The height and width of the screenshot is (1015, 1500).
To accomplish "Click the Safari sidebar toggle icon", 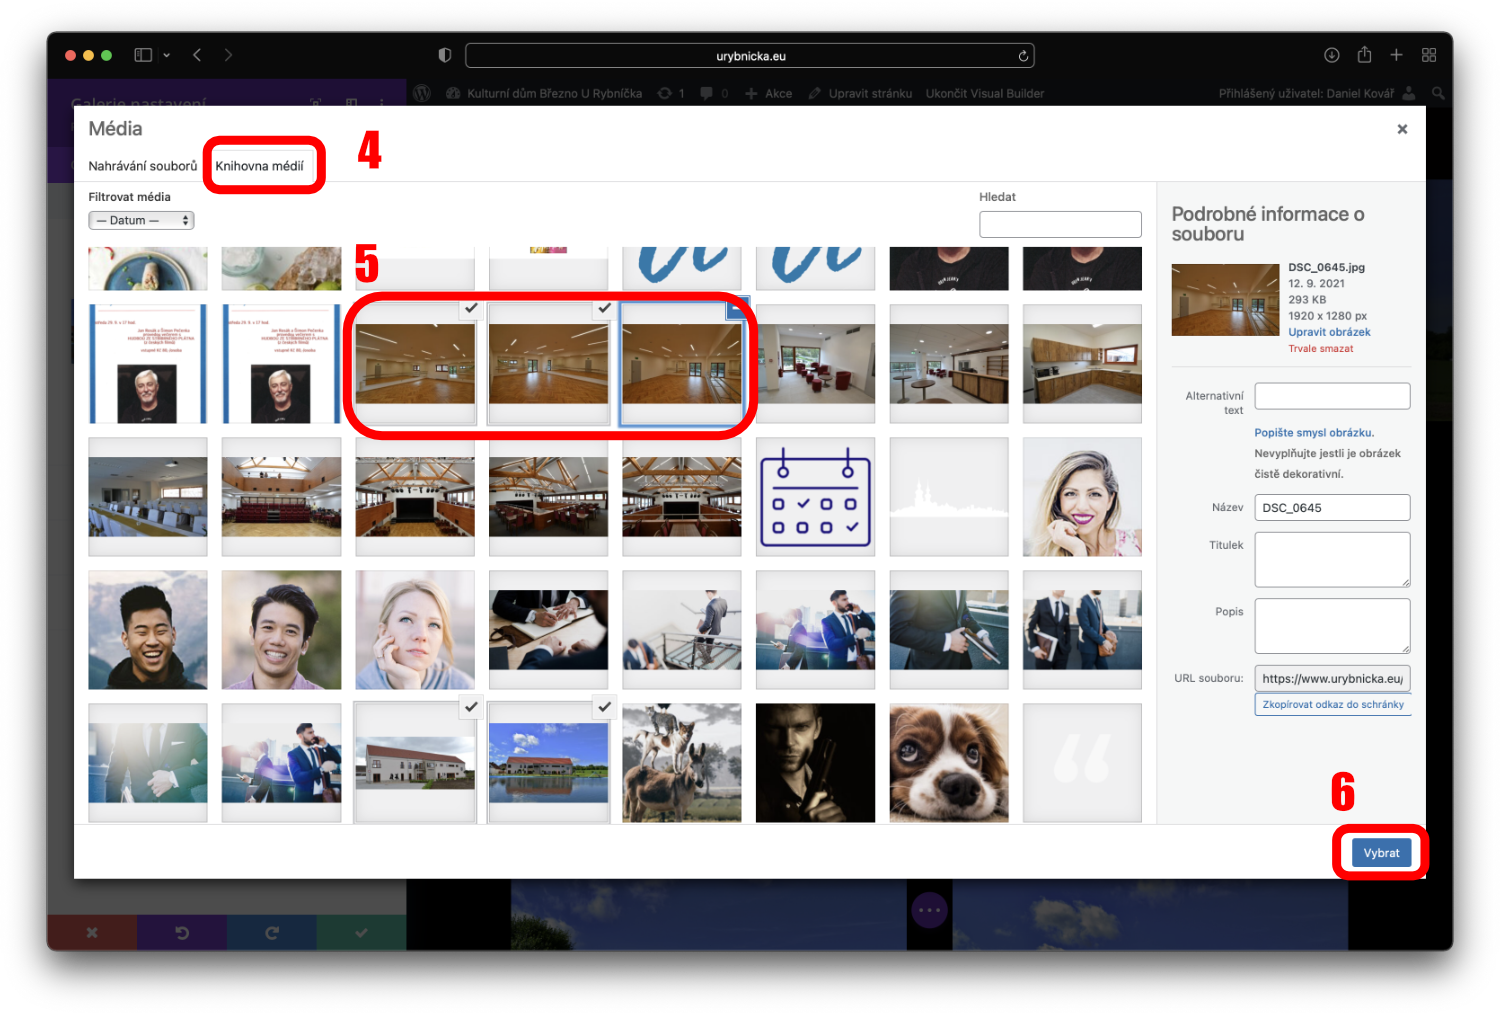I will (x=143, y=55).
